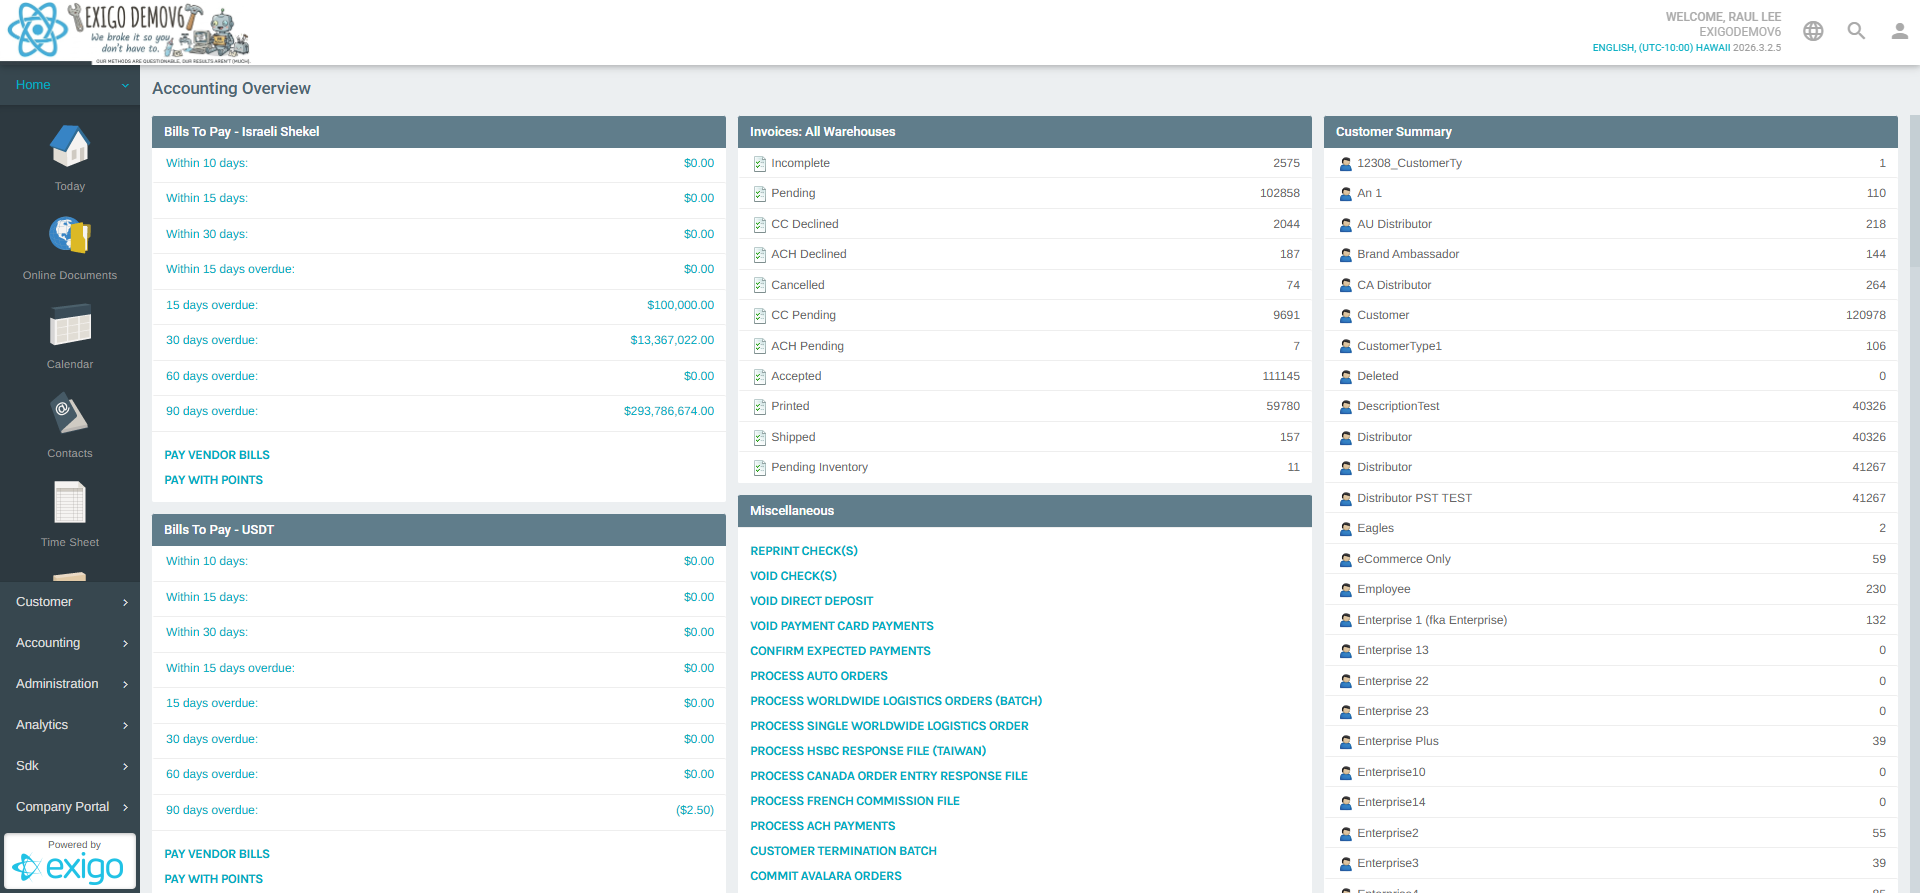The width and height of the screenshot is (1920, 893).
Task: Open Commit Avalara Orders link
Action: tap(826, 876)
